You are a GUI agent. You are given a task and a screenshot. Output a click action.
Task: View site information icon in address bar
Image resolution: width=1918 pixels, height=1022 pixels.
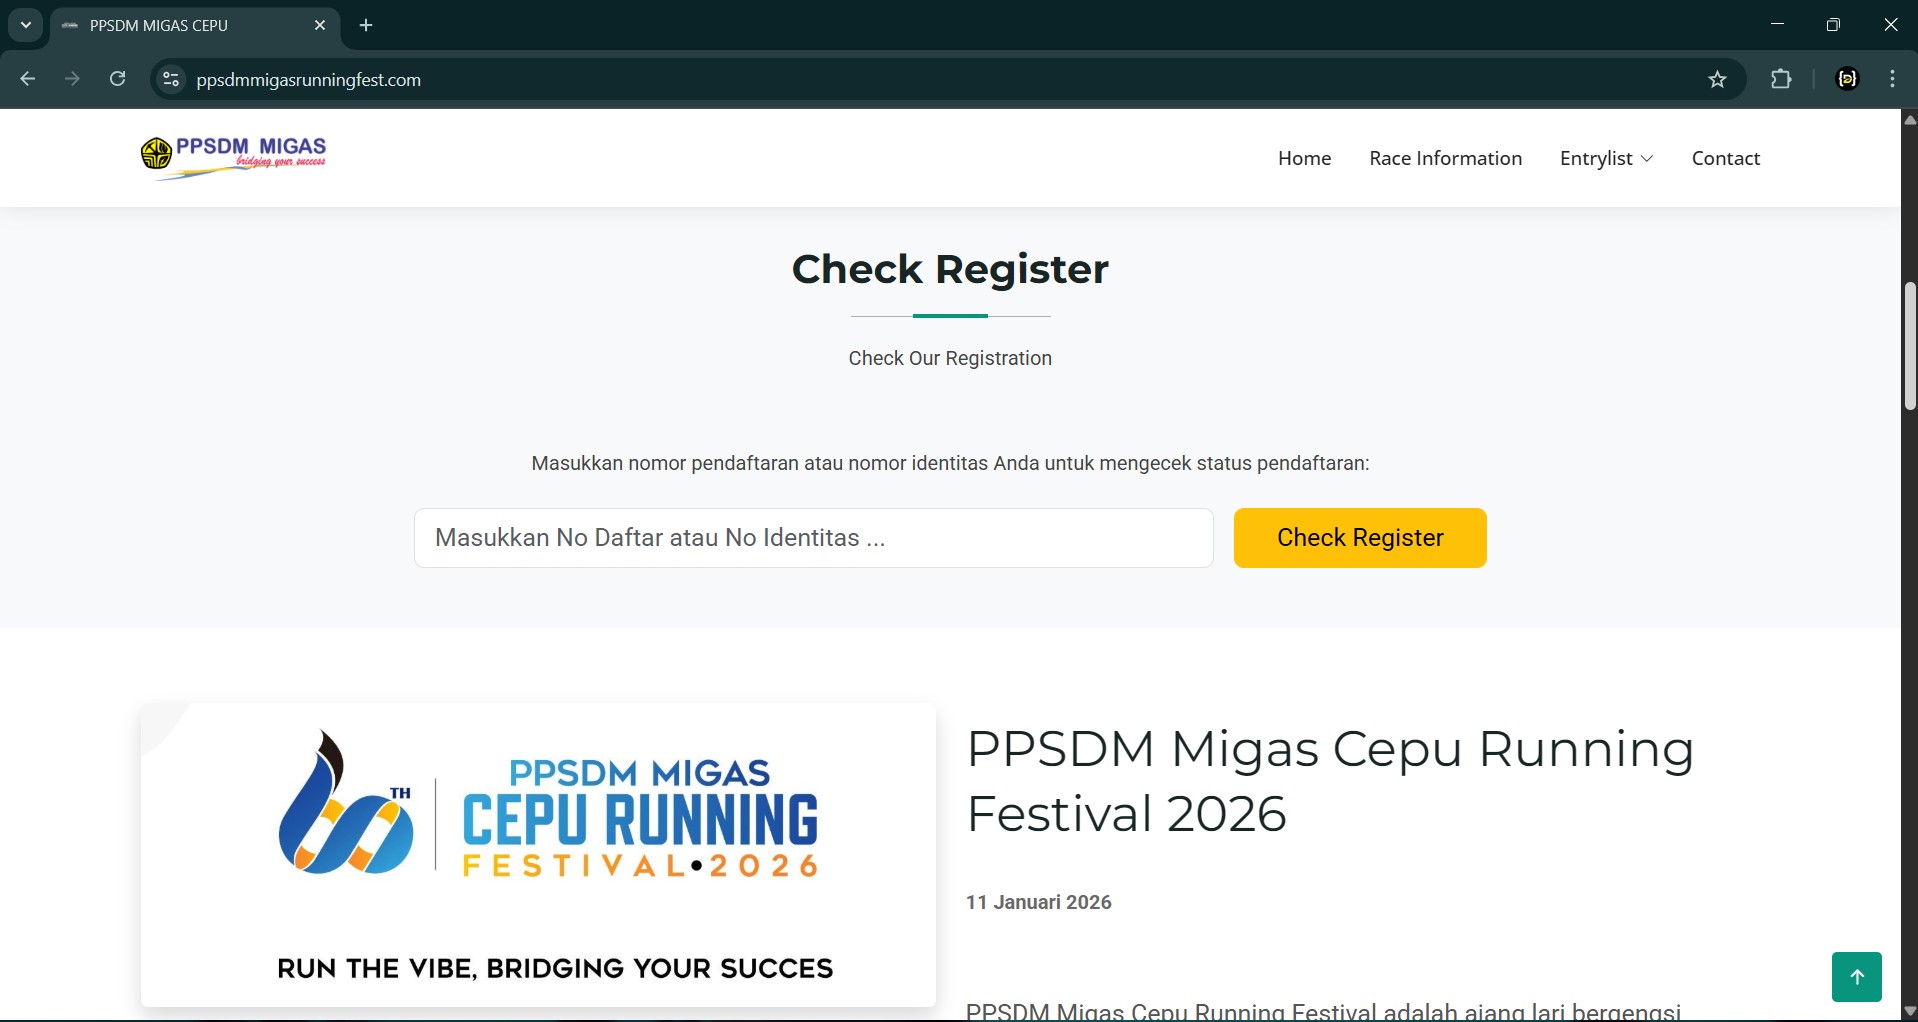pos(171,80)
